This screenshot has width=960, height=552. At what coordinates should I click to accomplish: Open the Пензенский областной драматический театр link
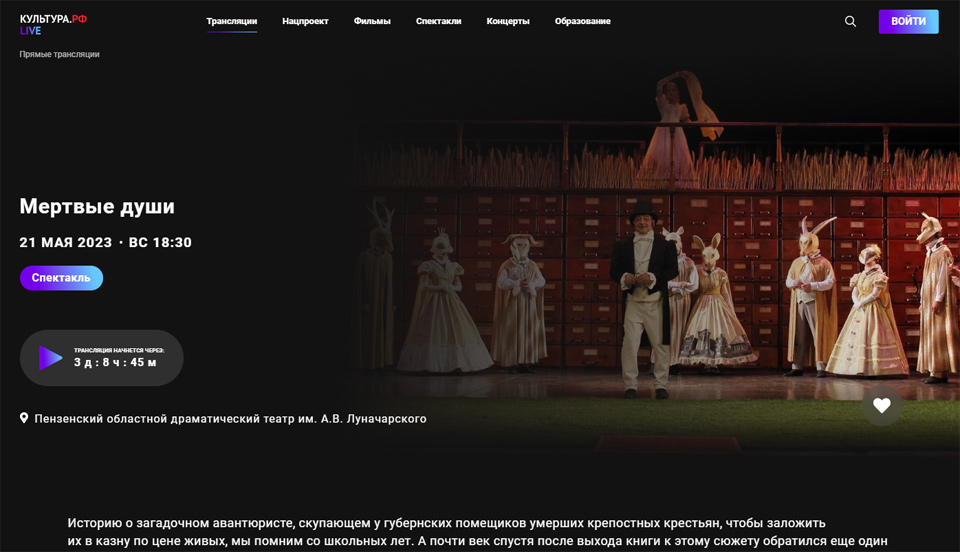pos(230,419)
